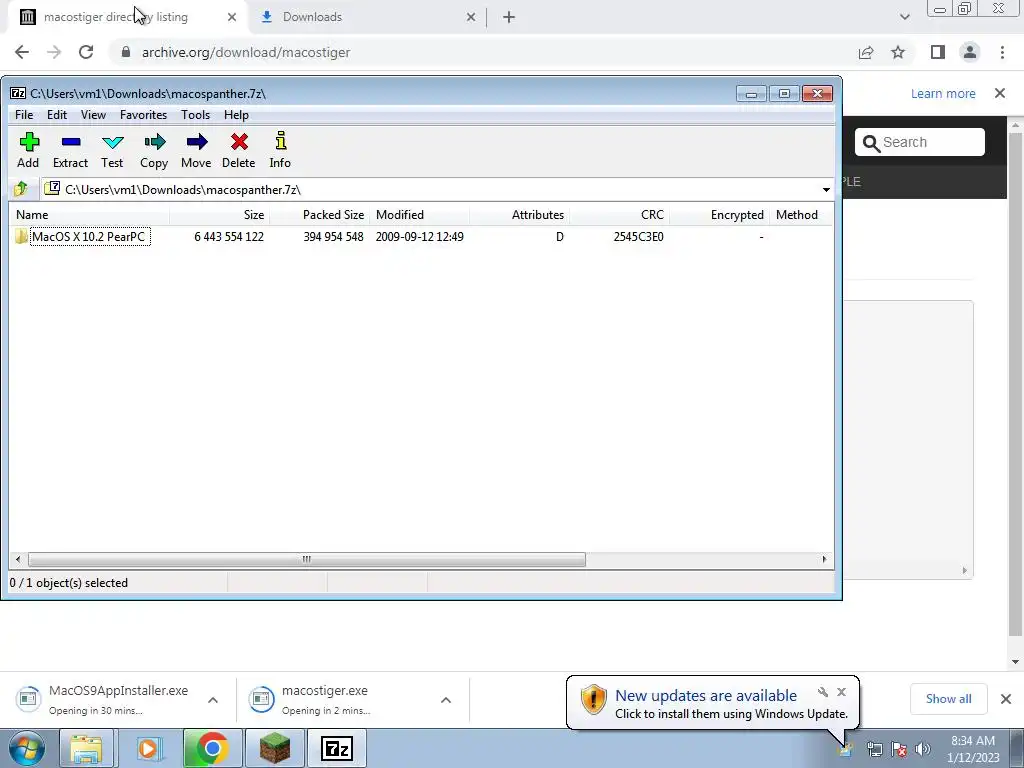Sort by Packed Size column
The height and width of the screenshot is (768, 1024).
coord(319,215)
